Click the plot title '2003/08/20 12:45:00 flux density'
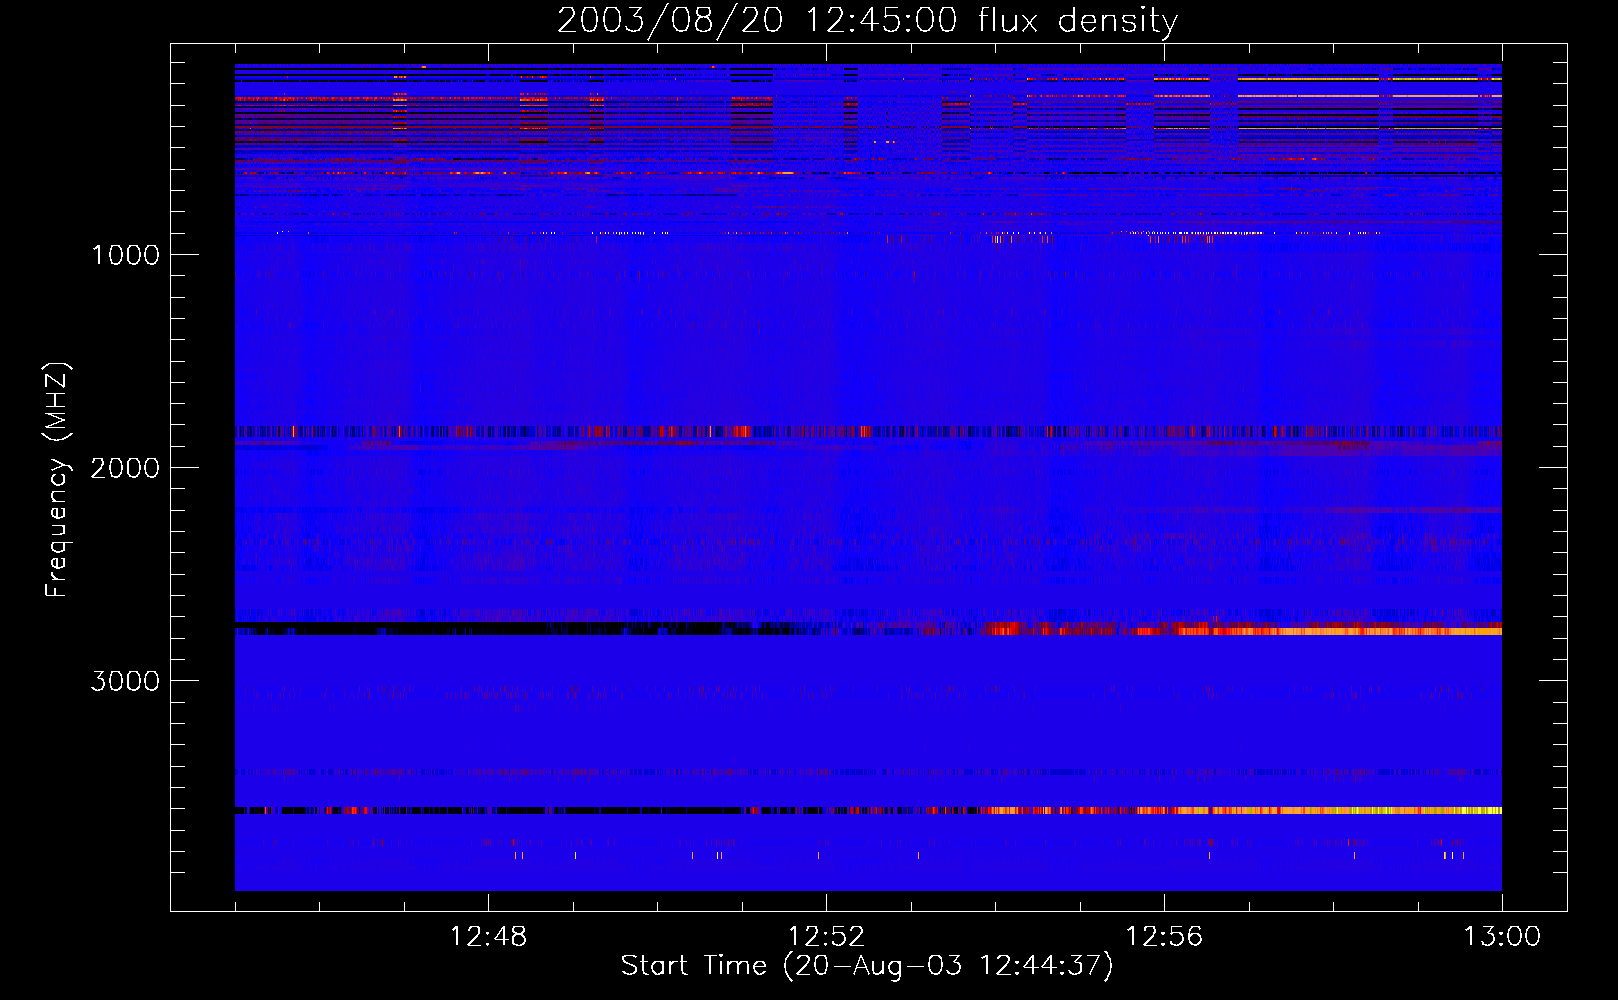The width and height of the screenshot is (1618, 1000). tap(867, 20)
